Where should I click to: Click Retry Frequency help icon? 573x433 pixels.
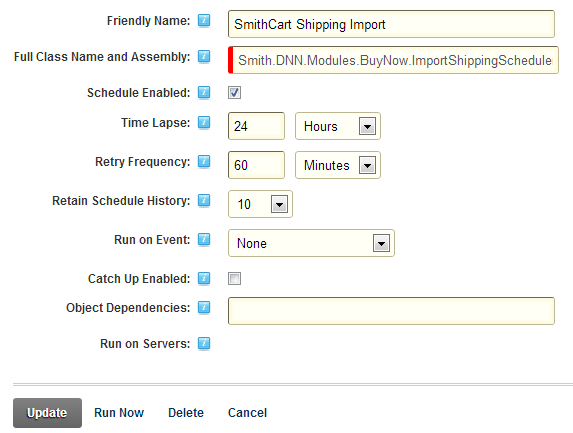(x=204, y=162)
